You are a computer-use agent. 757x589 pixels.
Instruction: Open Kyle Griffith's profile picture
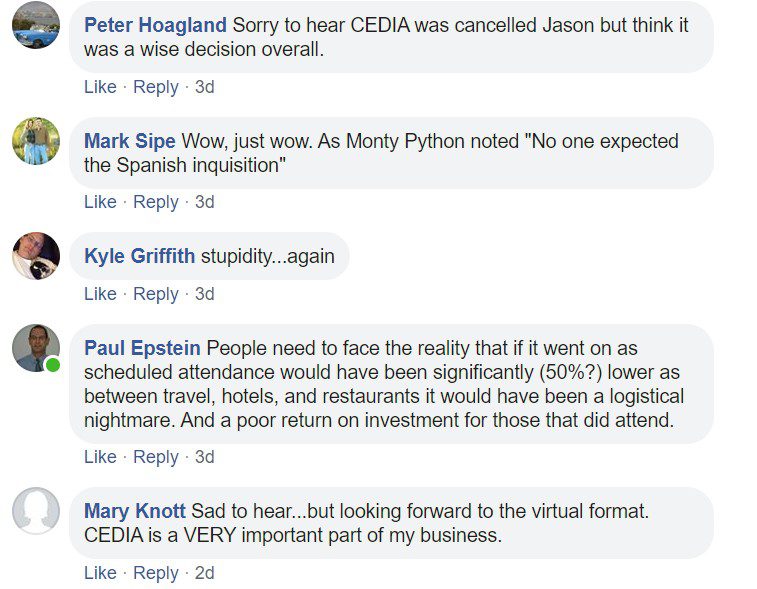pos(36,256)
